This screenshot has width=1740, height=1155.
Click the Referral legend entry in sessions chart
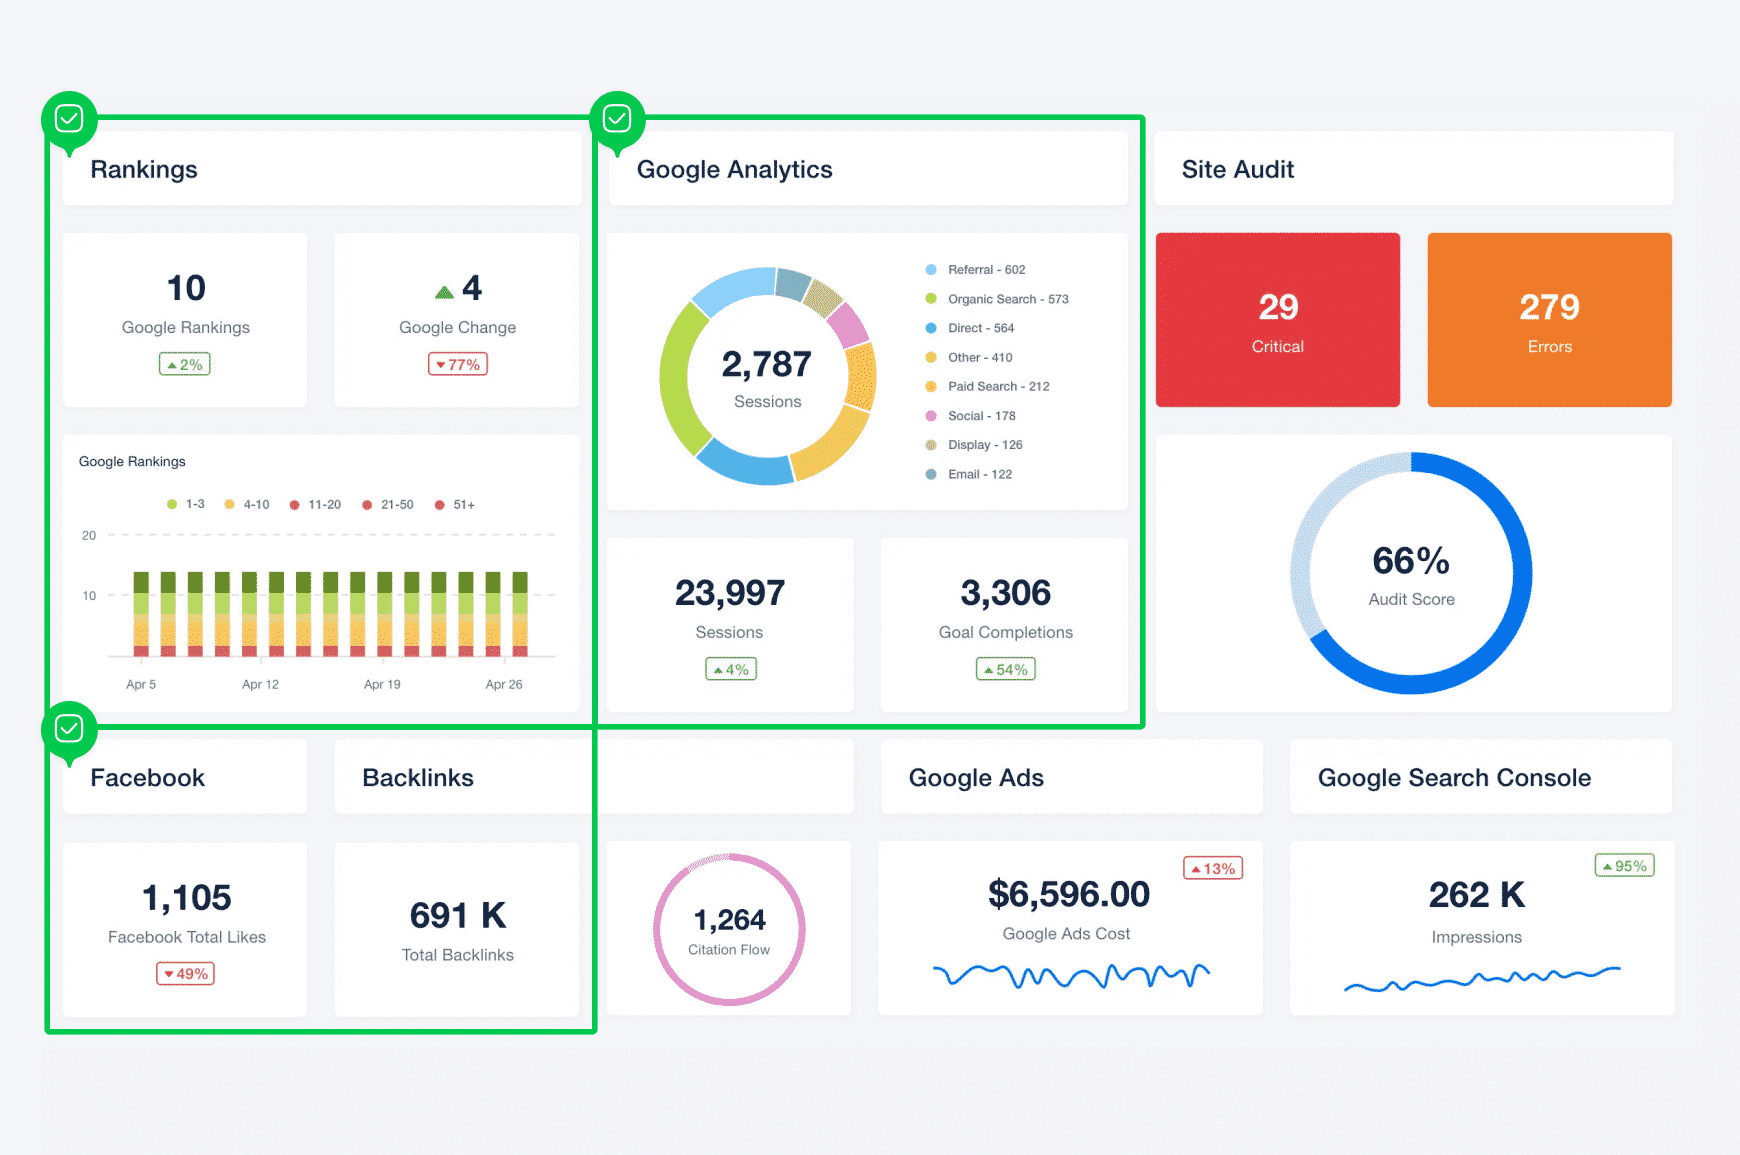986,270
